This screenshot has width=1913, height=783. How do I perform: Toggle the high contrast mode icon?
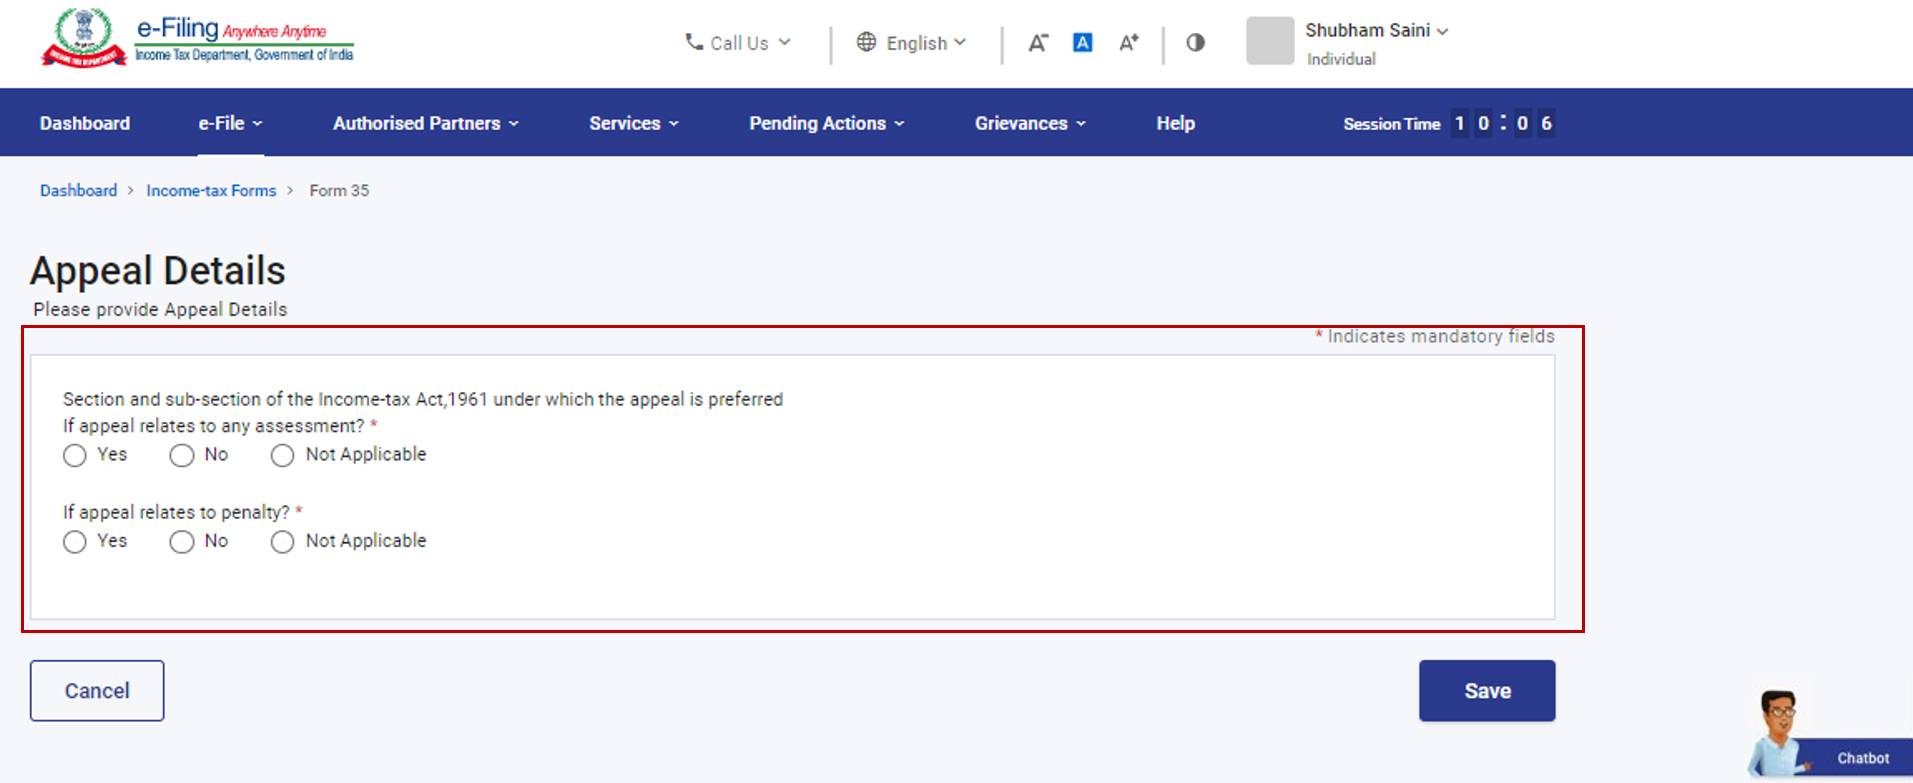point(1195,43)
